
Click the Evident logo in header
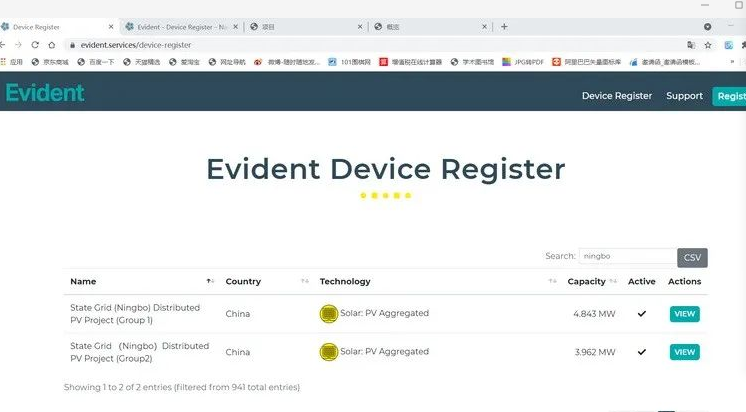point(45,94)
